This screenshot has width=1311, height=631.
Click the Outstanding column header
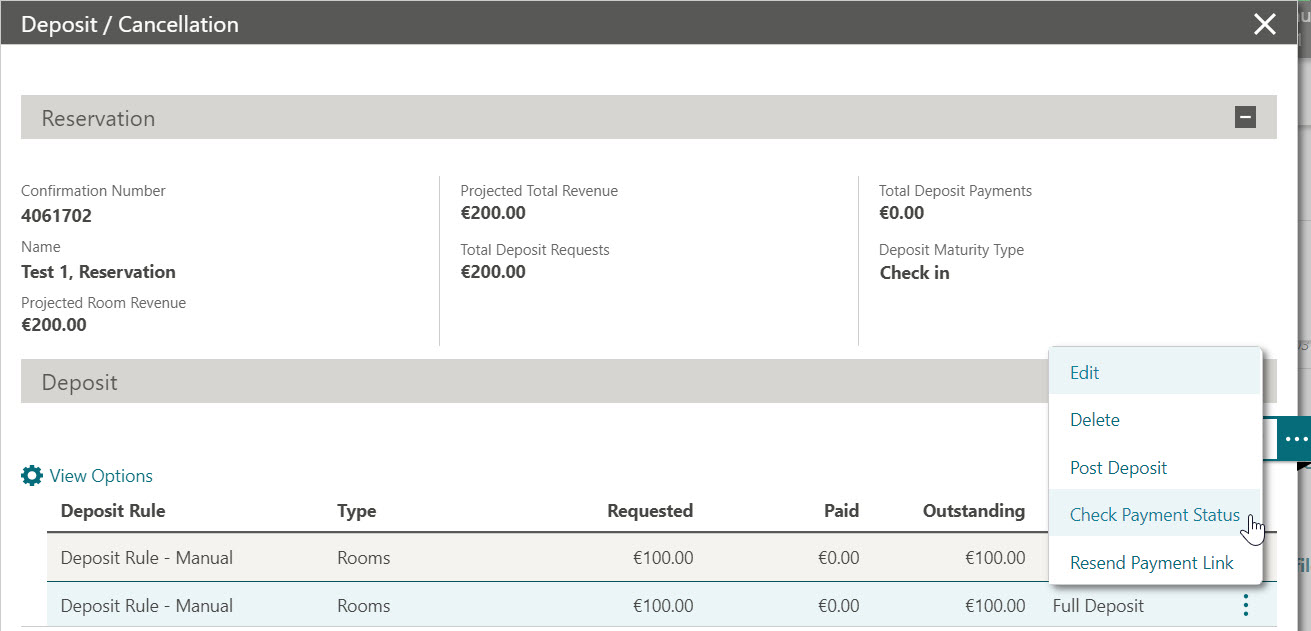(x=974, y=510)
